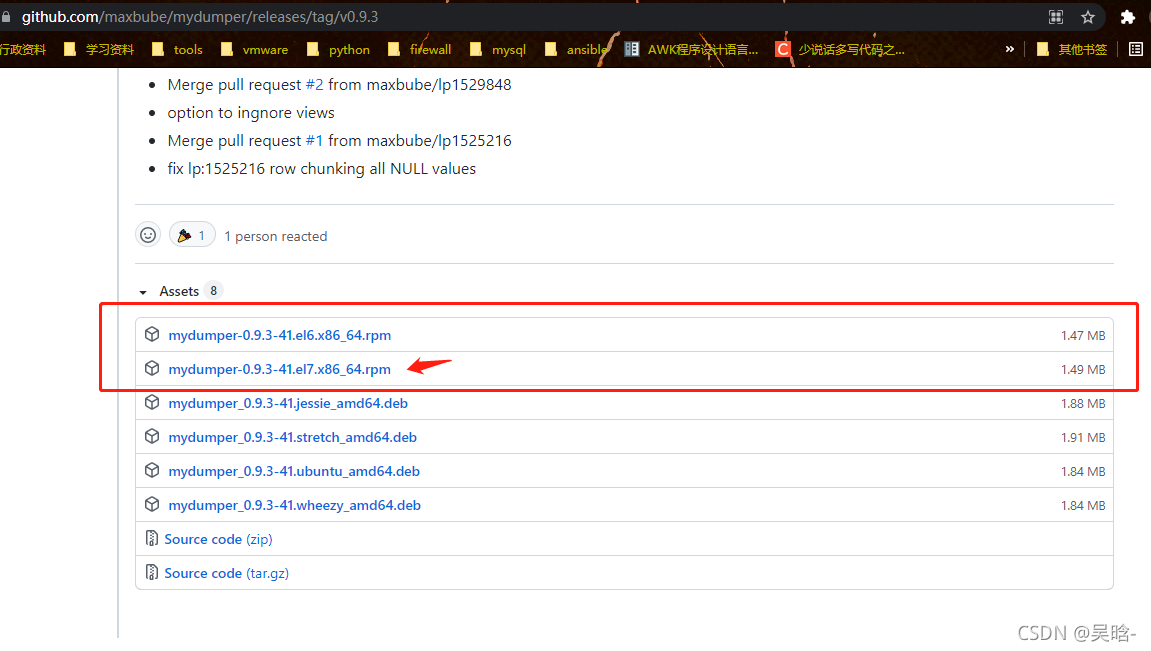The image size is (1151, 651).
Task: Click the party popper reaction with count 1
Action: 192,235
